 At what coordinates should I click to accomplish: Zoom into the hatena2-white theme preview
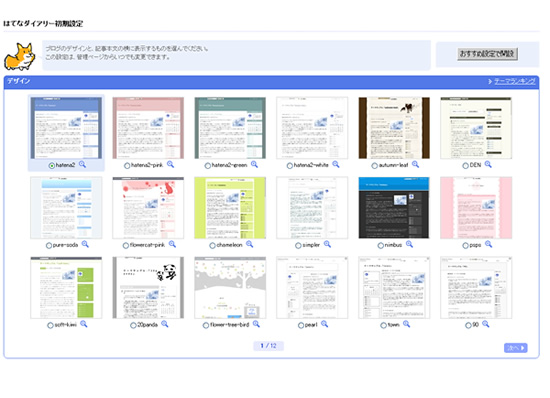click(336, 164)
